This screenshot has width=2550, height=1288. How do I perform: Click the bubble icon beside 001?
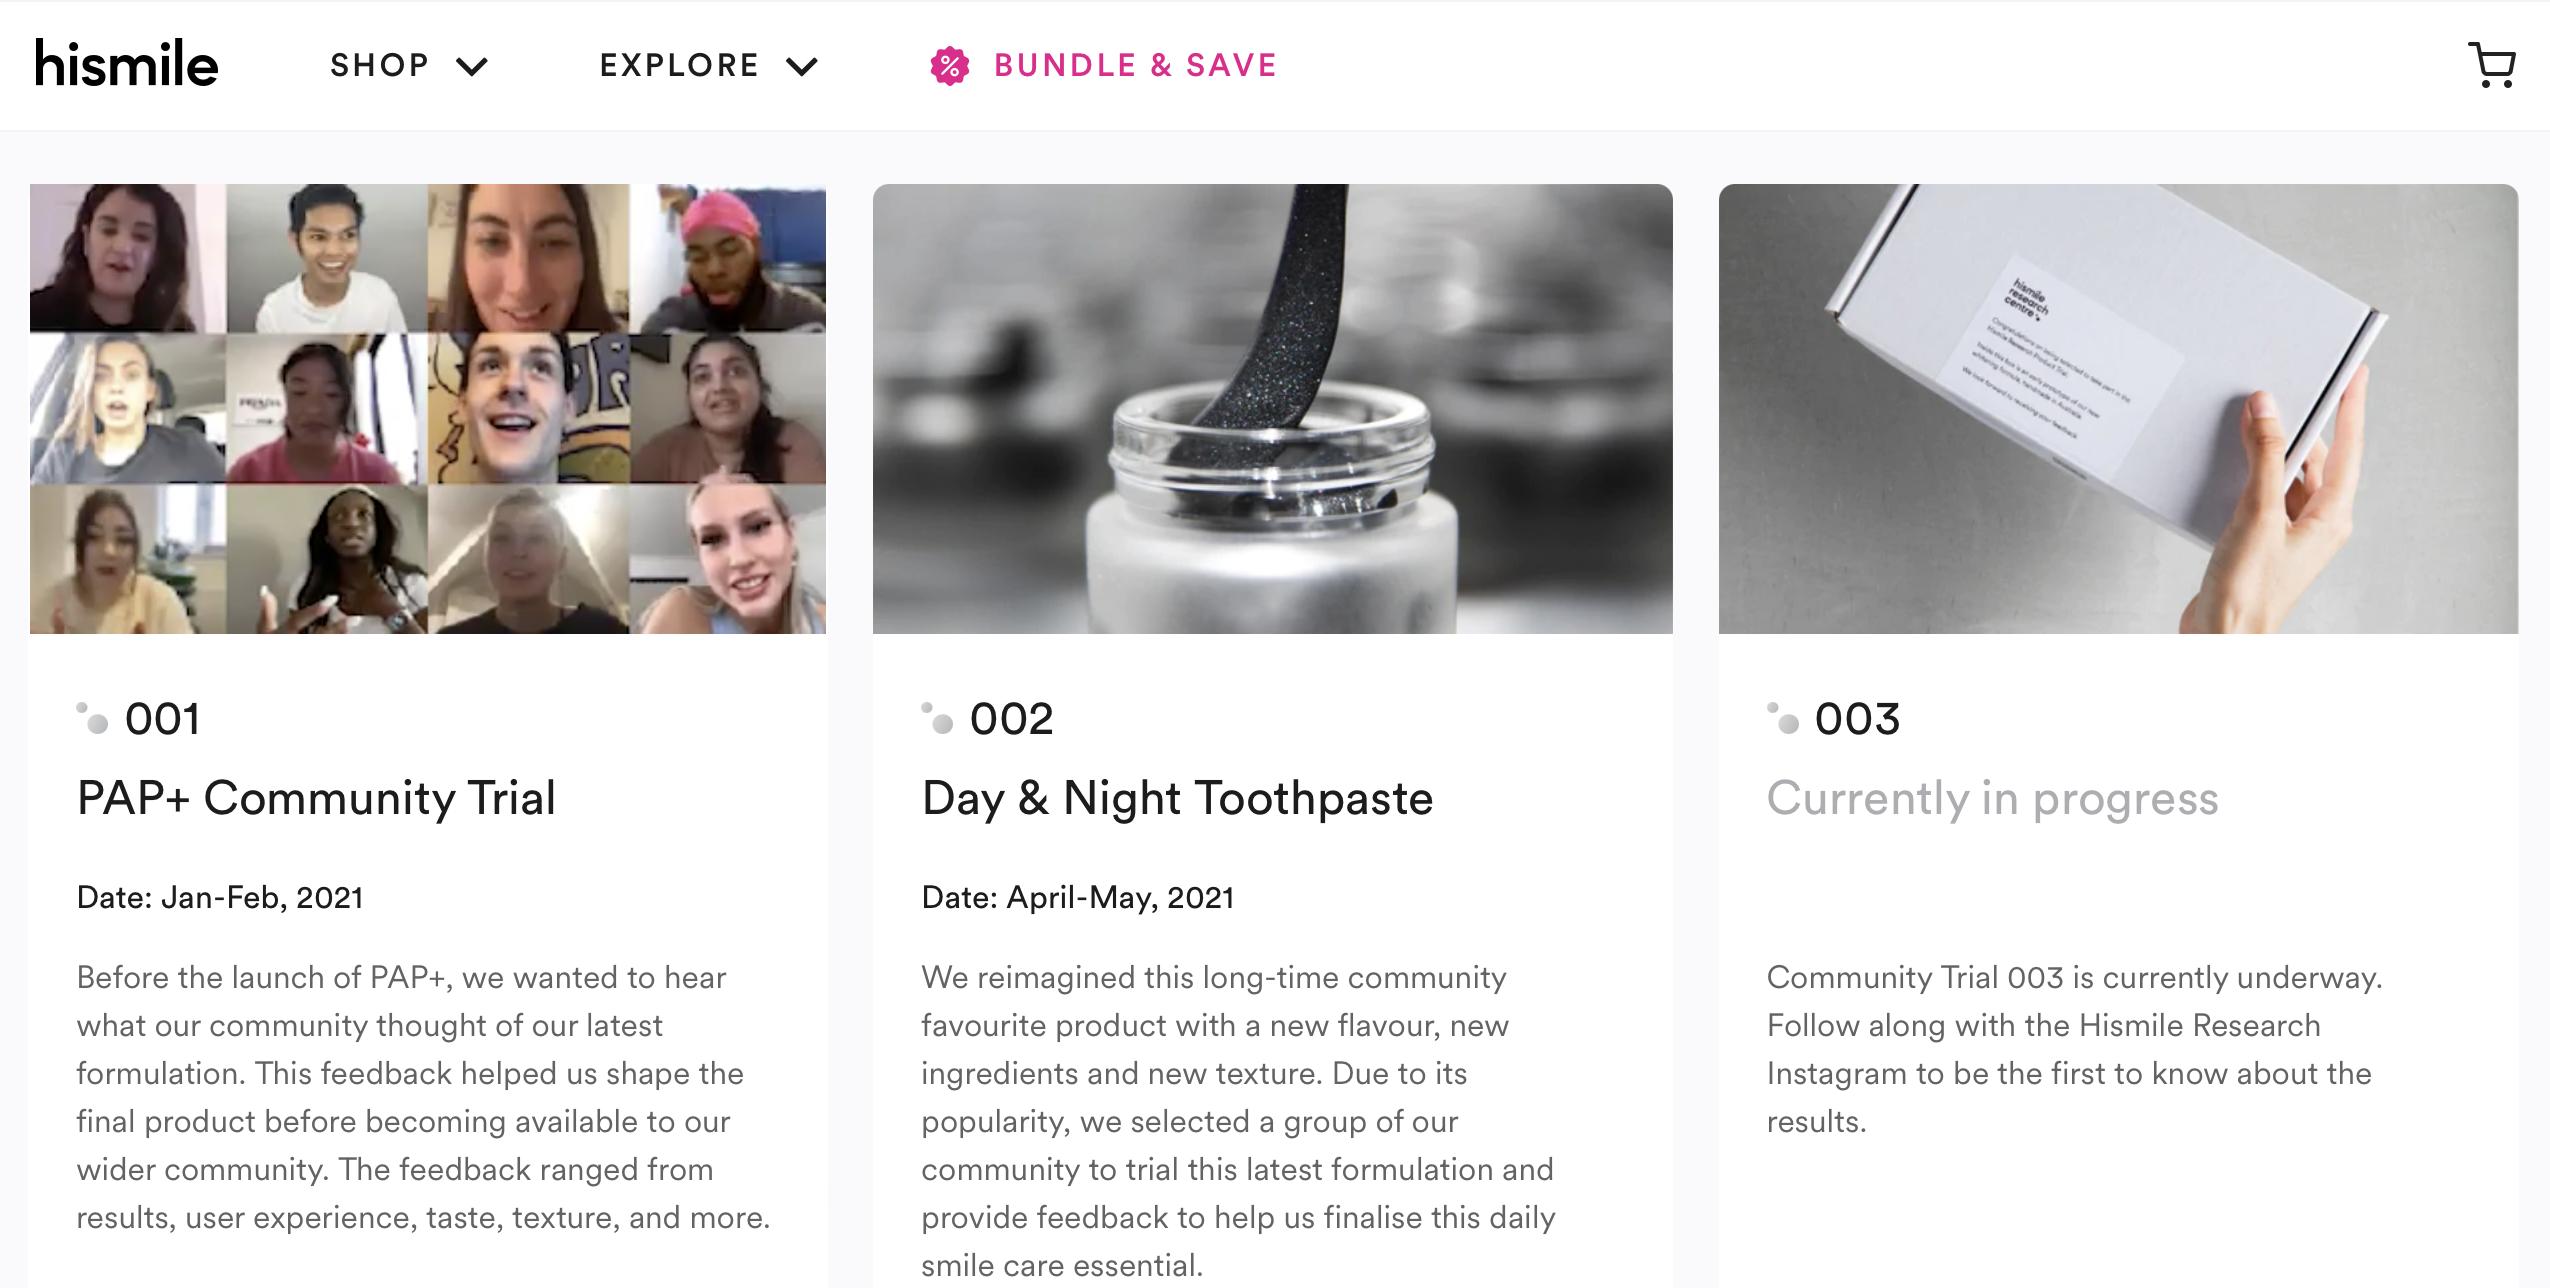(93, 719)
